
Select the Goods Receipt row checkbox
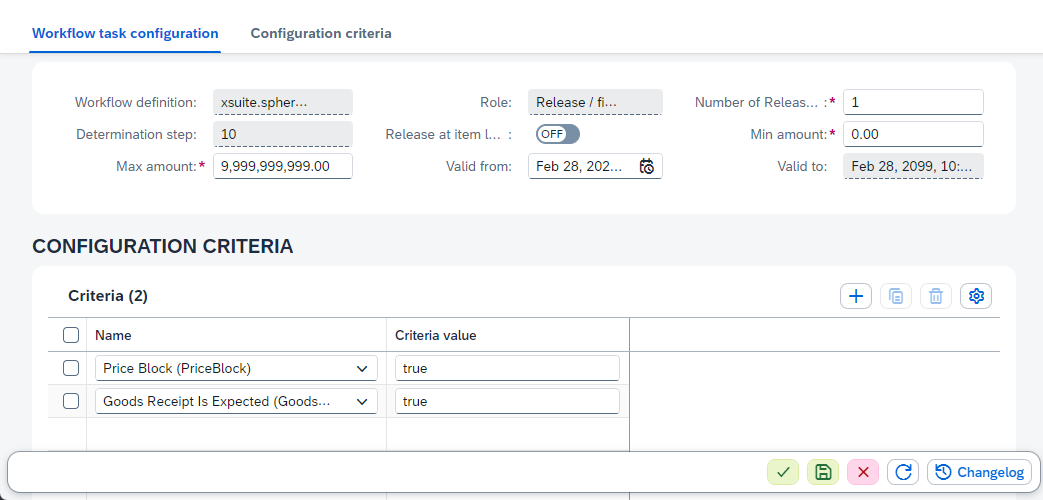click(71, 401)
